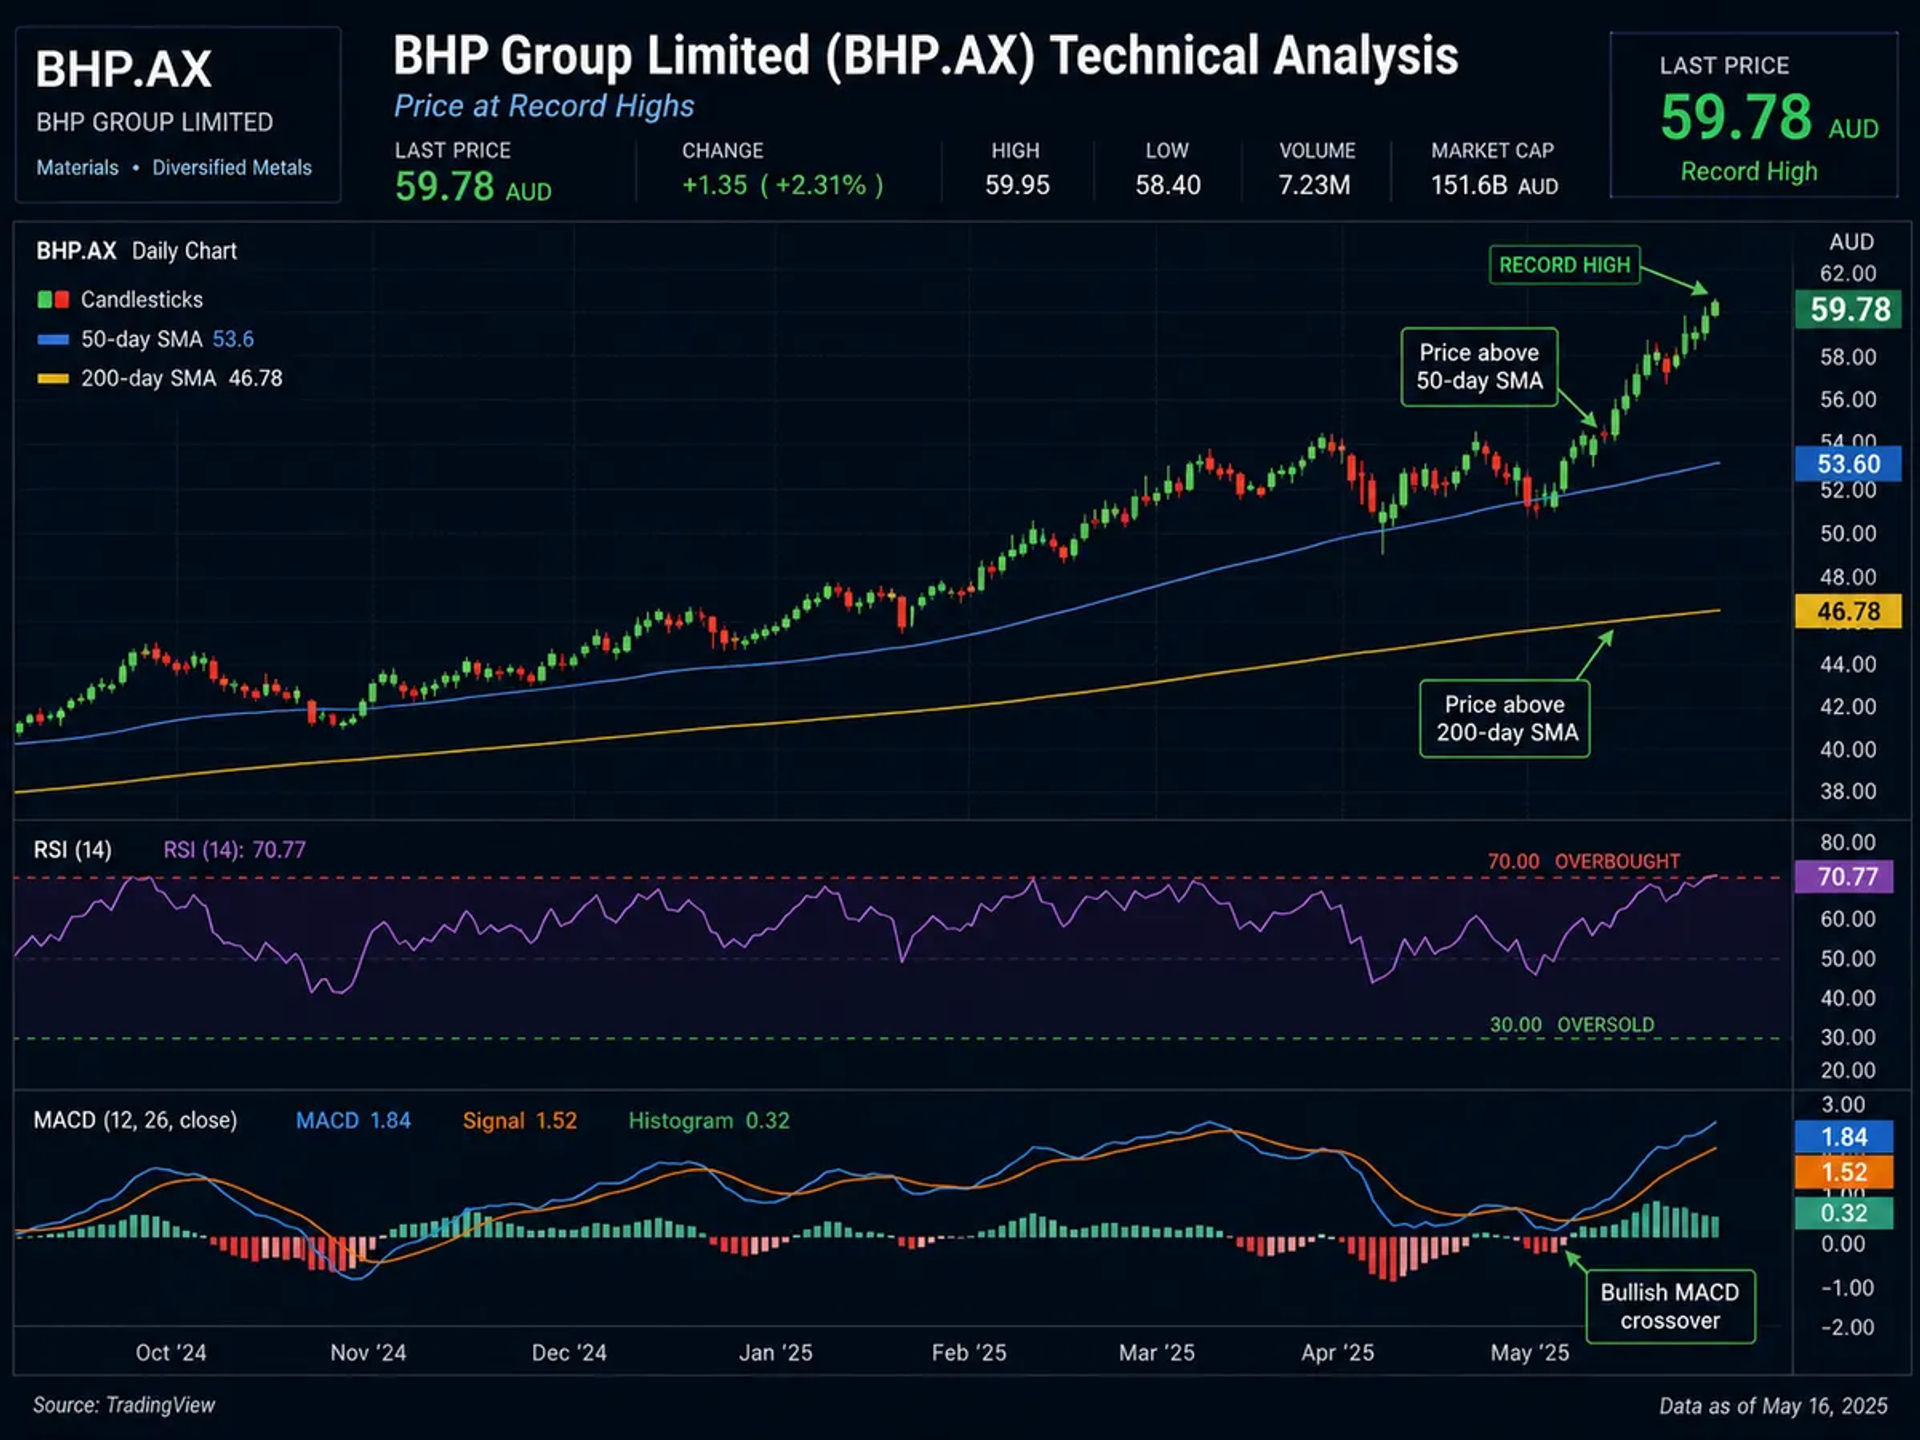Image resolution: width=1920 pixels, height=1440 pixels.
Task: Click the orange 1.52 signal axis marker
Action: tap(1844, 1172)
